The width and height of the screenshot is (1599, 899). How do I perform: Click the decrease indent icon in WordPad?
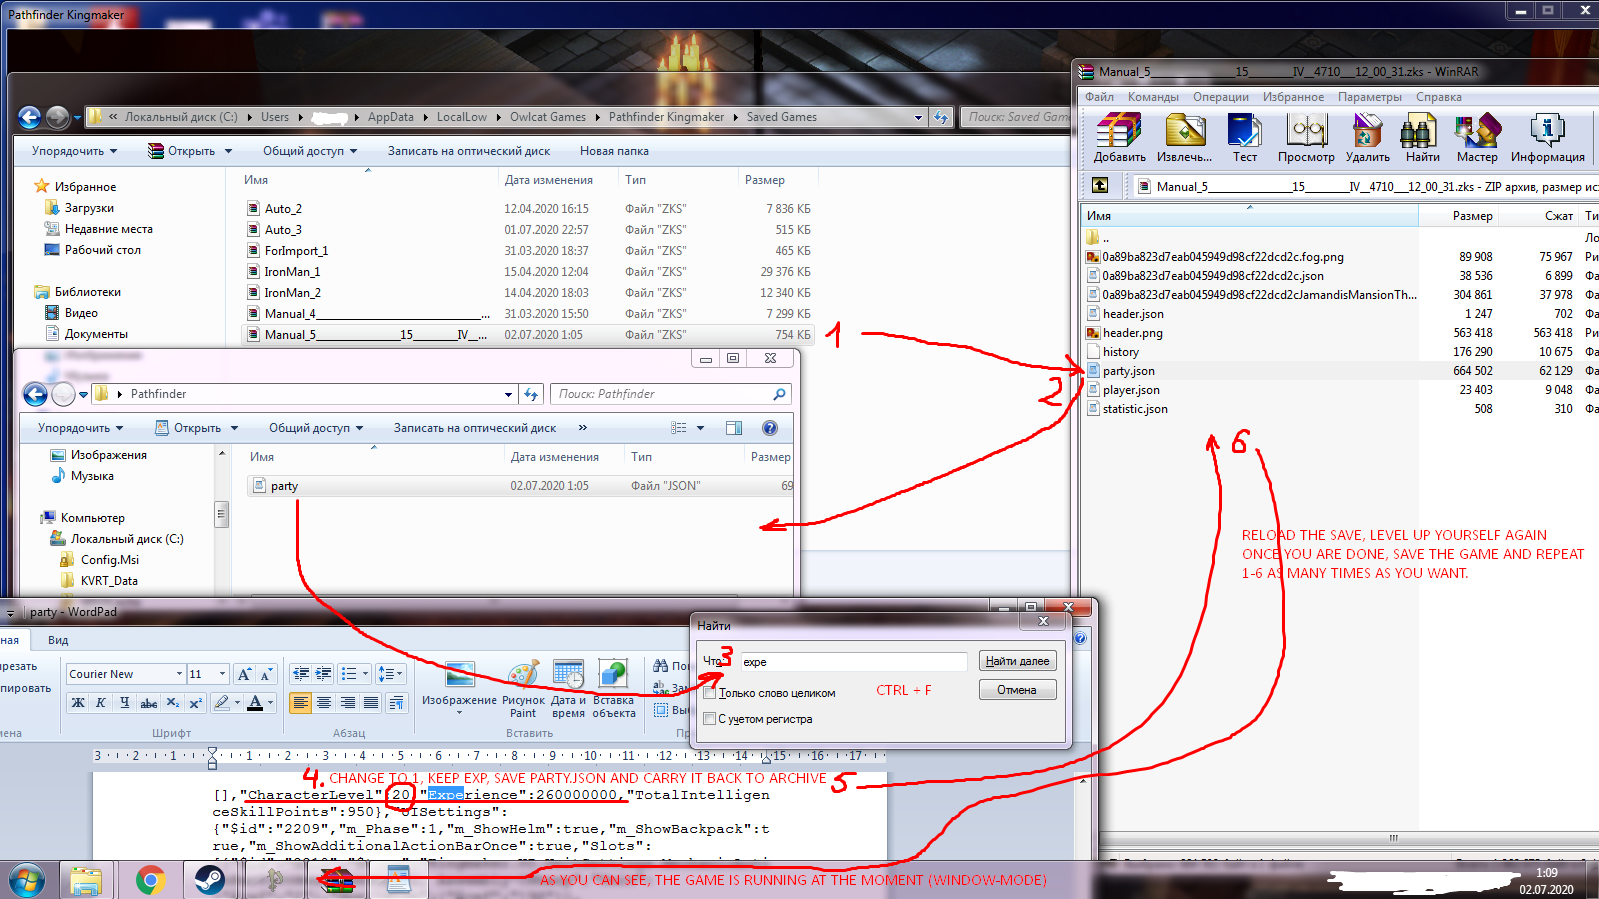pyautogui.click(x=300, y=674)
